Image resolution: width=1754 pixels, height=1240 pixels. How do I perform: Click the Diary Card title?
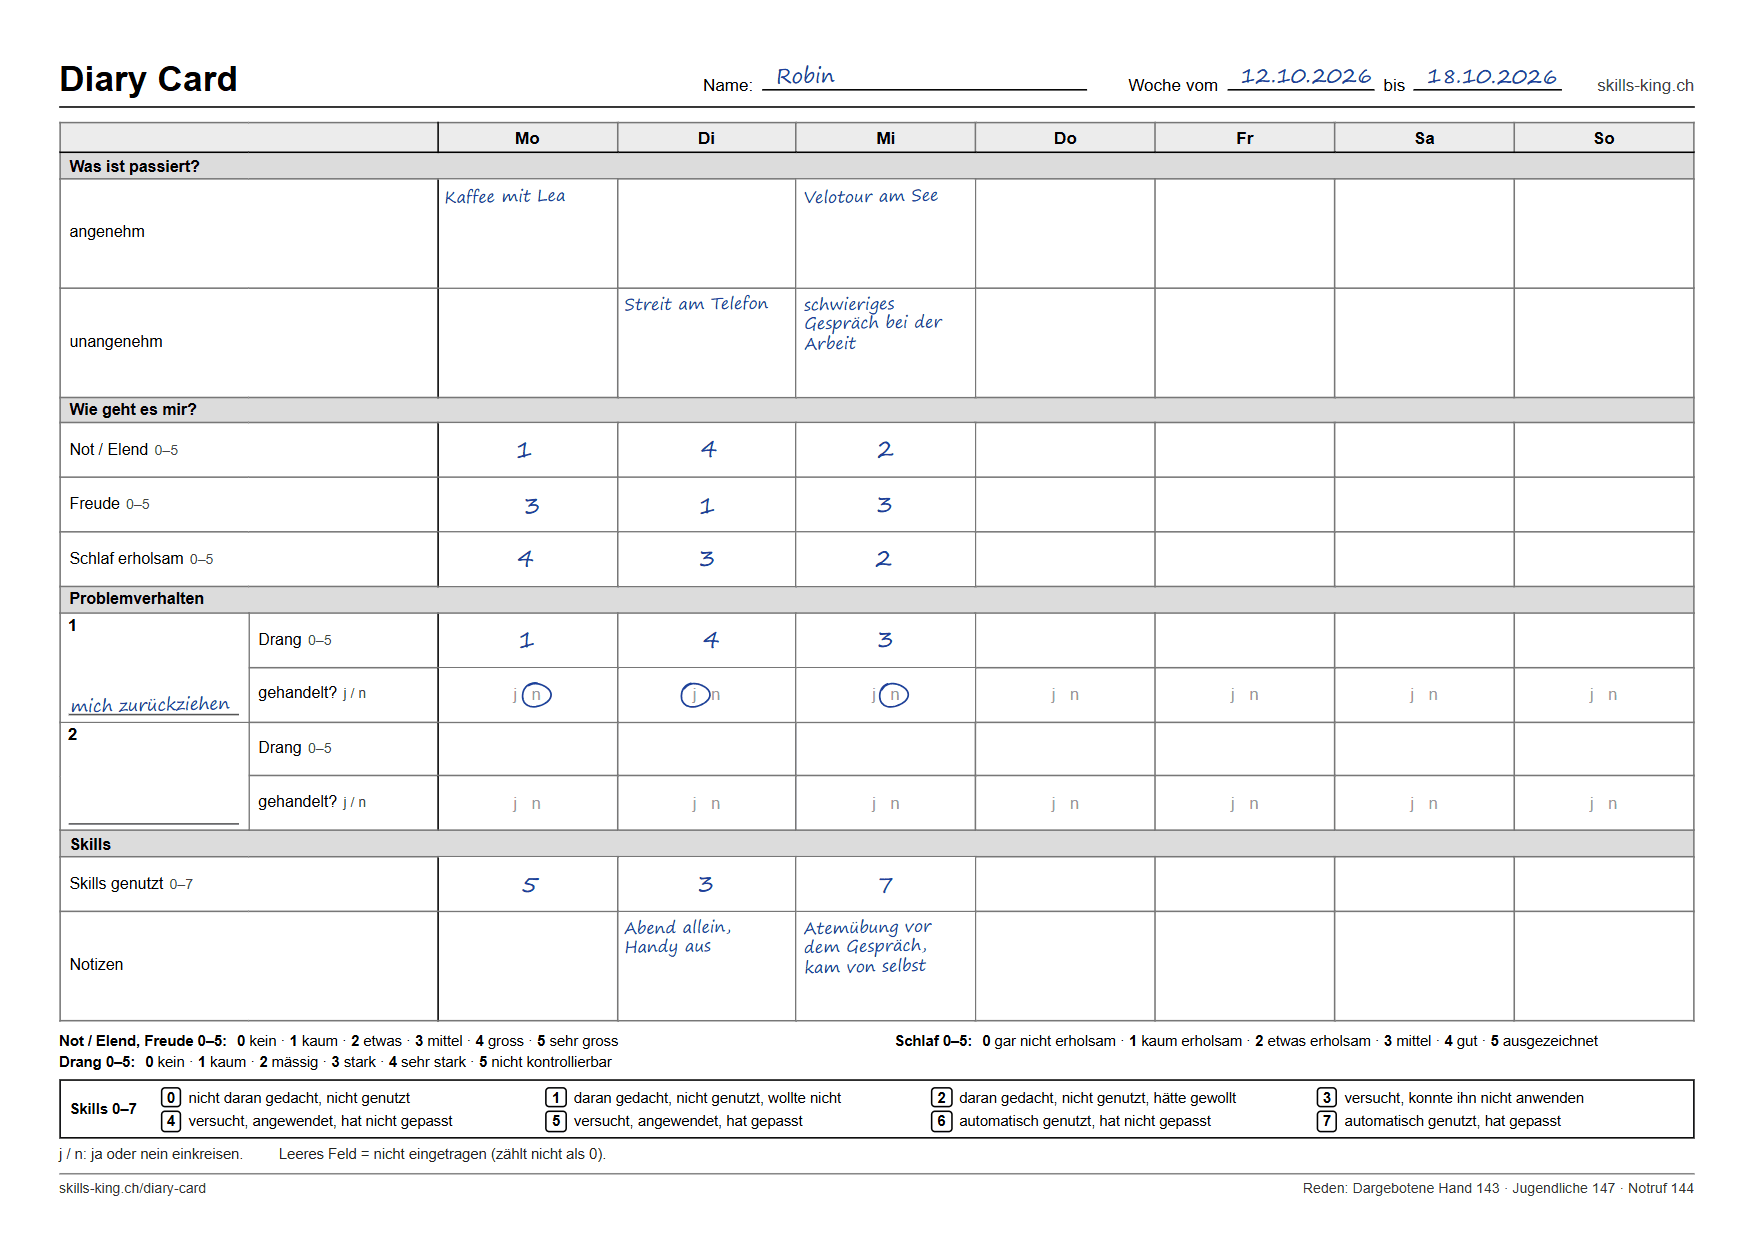pyautogui.click(x=148, y=79)
